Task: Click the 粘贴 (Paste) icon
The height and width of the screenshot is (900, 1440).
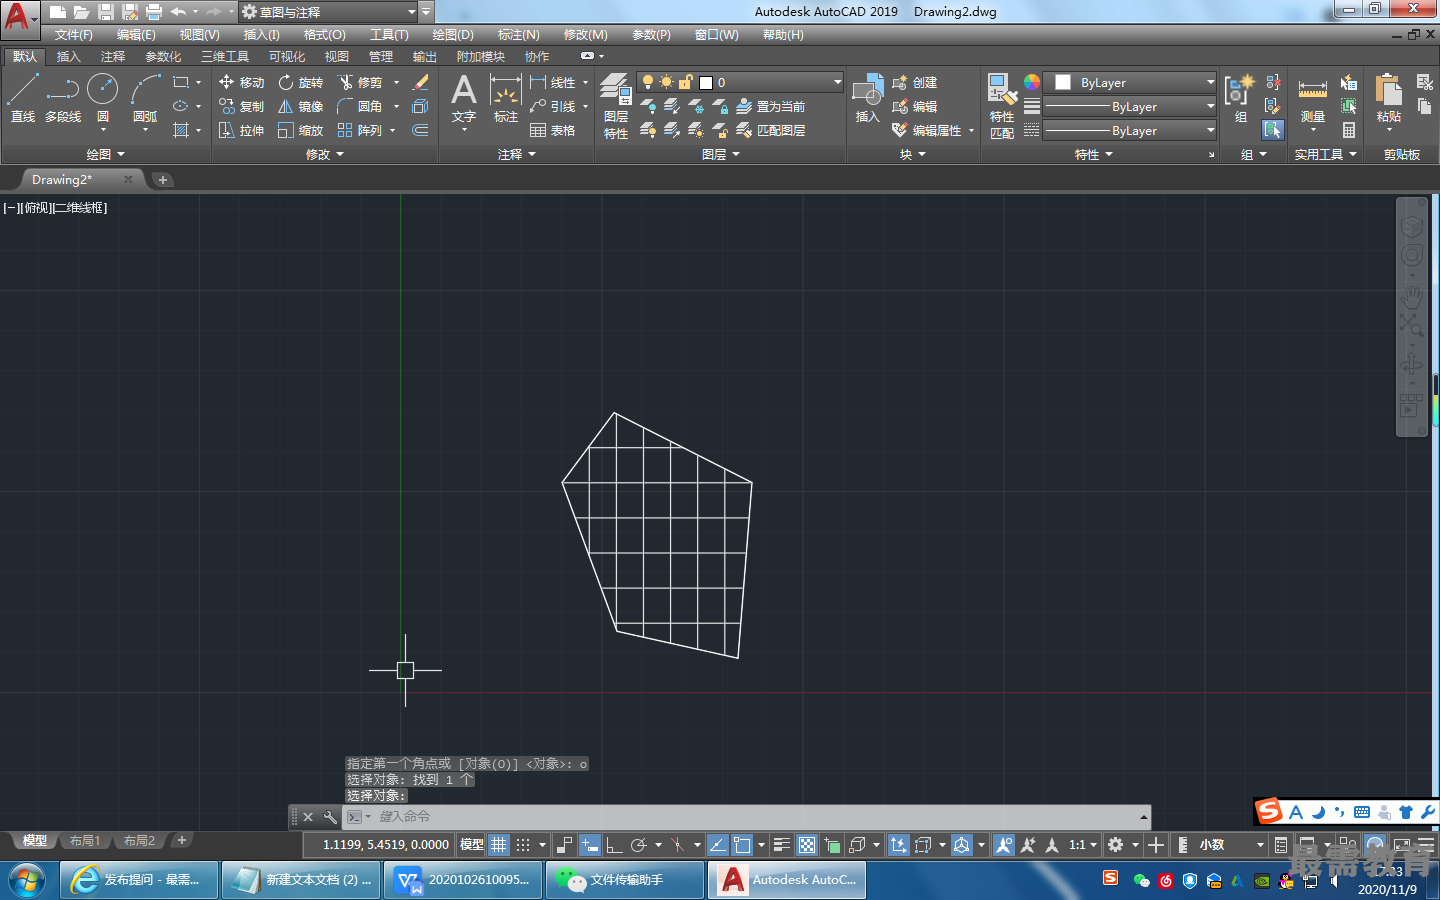Action: click(x=1389, y=98)
